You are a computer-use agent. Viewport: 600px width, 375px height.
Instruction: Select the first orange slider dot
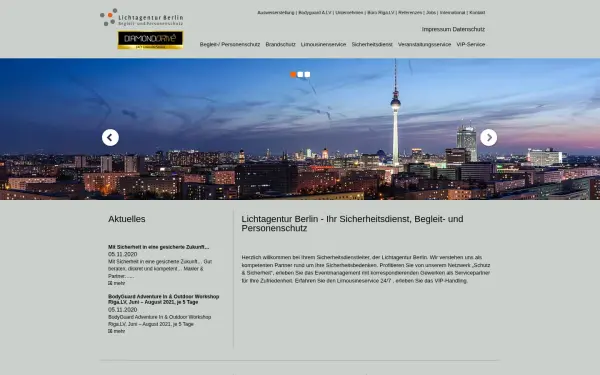(293, 75)
